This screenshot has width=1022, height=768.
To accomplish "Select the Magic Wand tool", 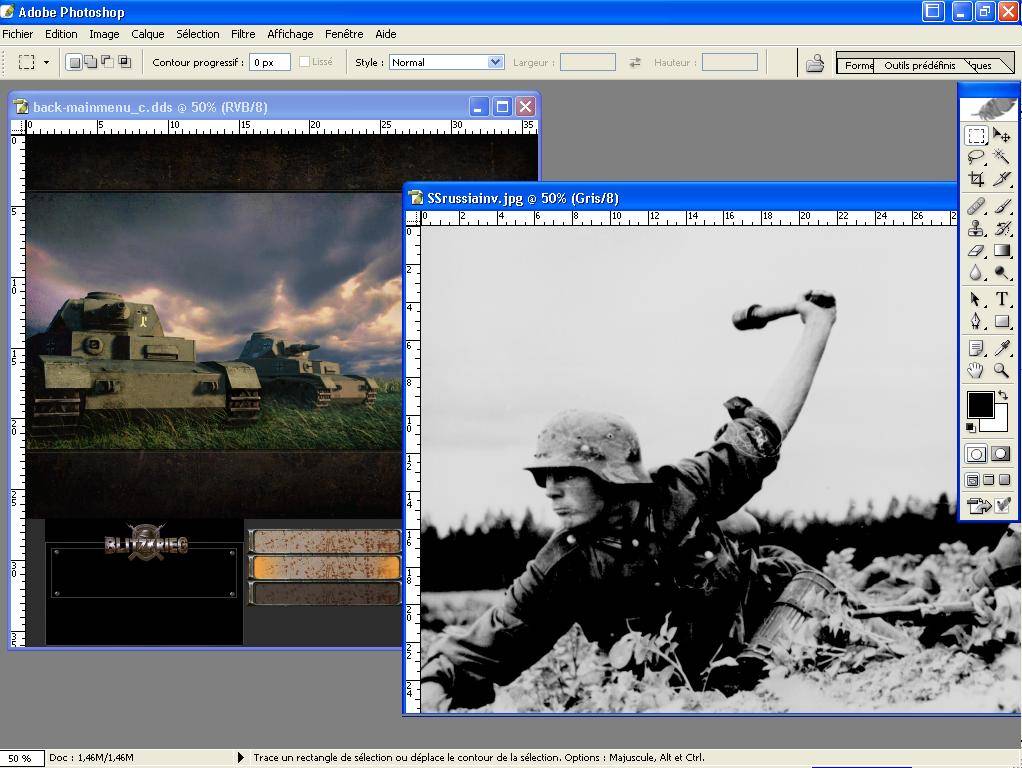I will point(1001,157).
